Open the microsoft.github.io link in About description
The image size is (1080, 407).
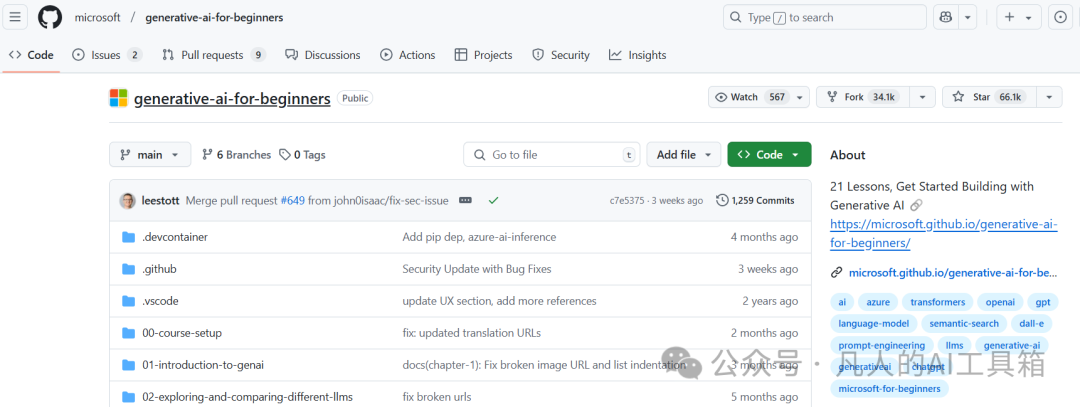pos(944,233)
